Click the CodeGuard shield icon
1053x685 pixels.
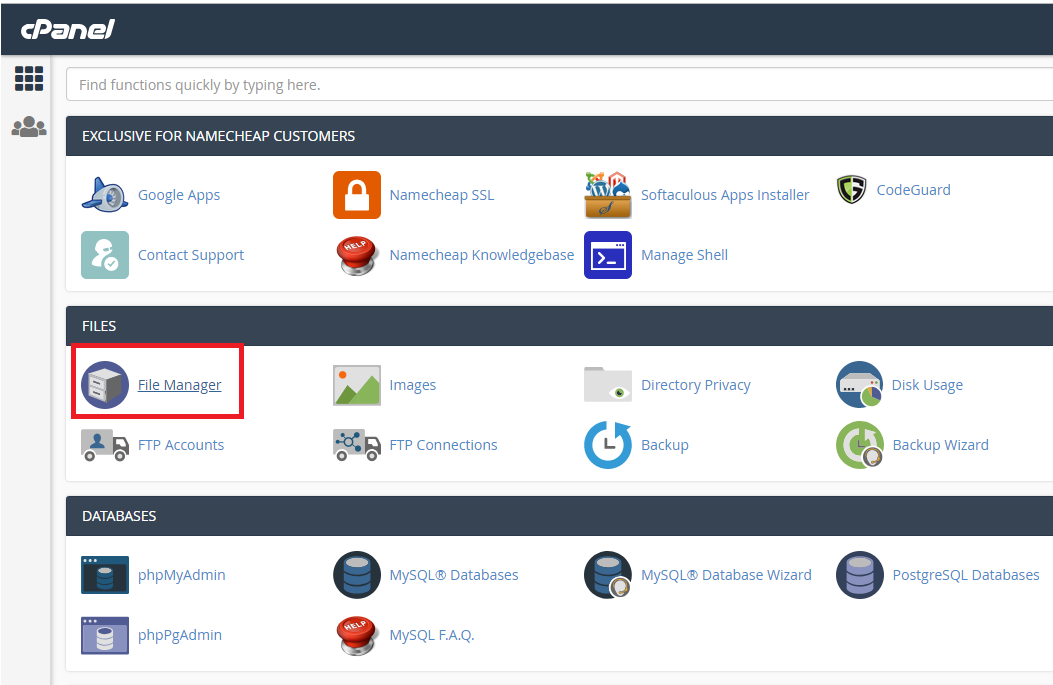click(x=852, y=189)
